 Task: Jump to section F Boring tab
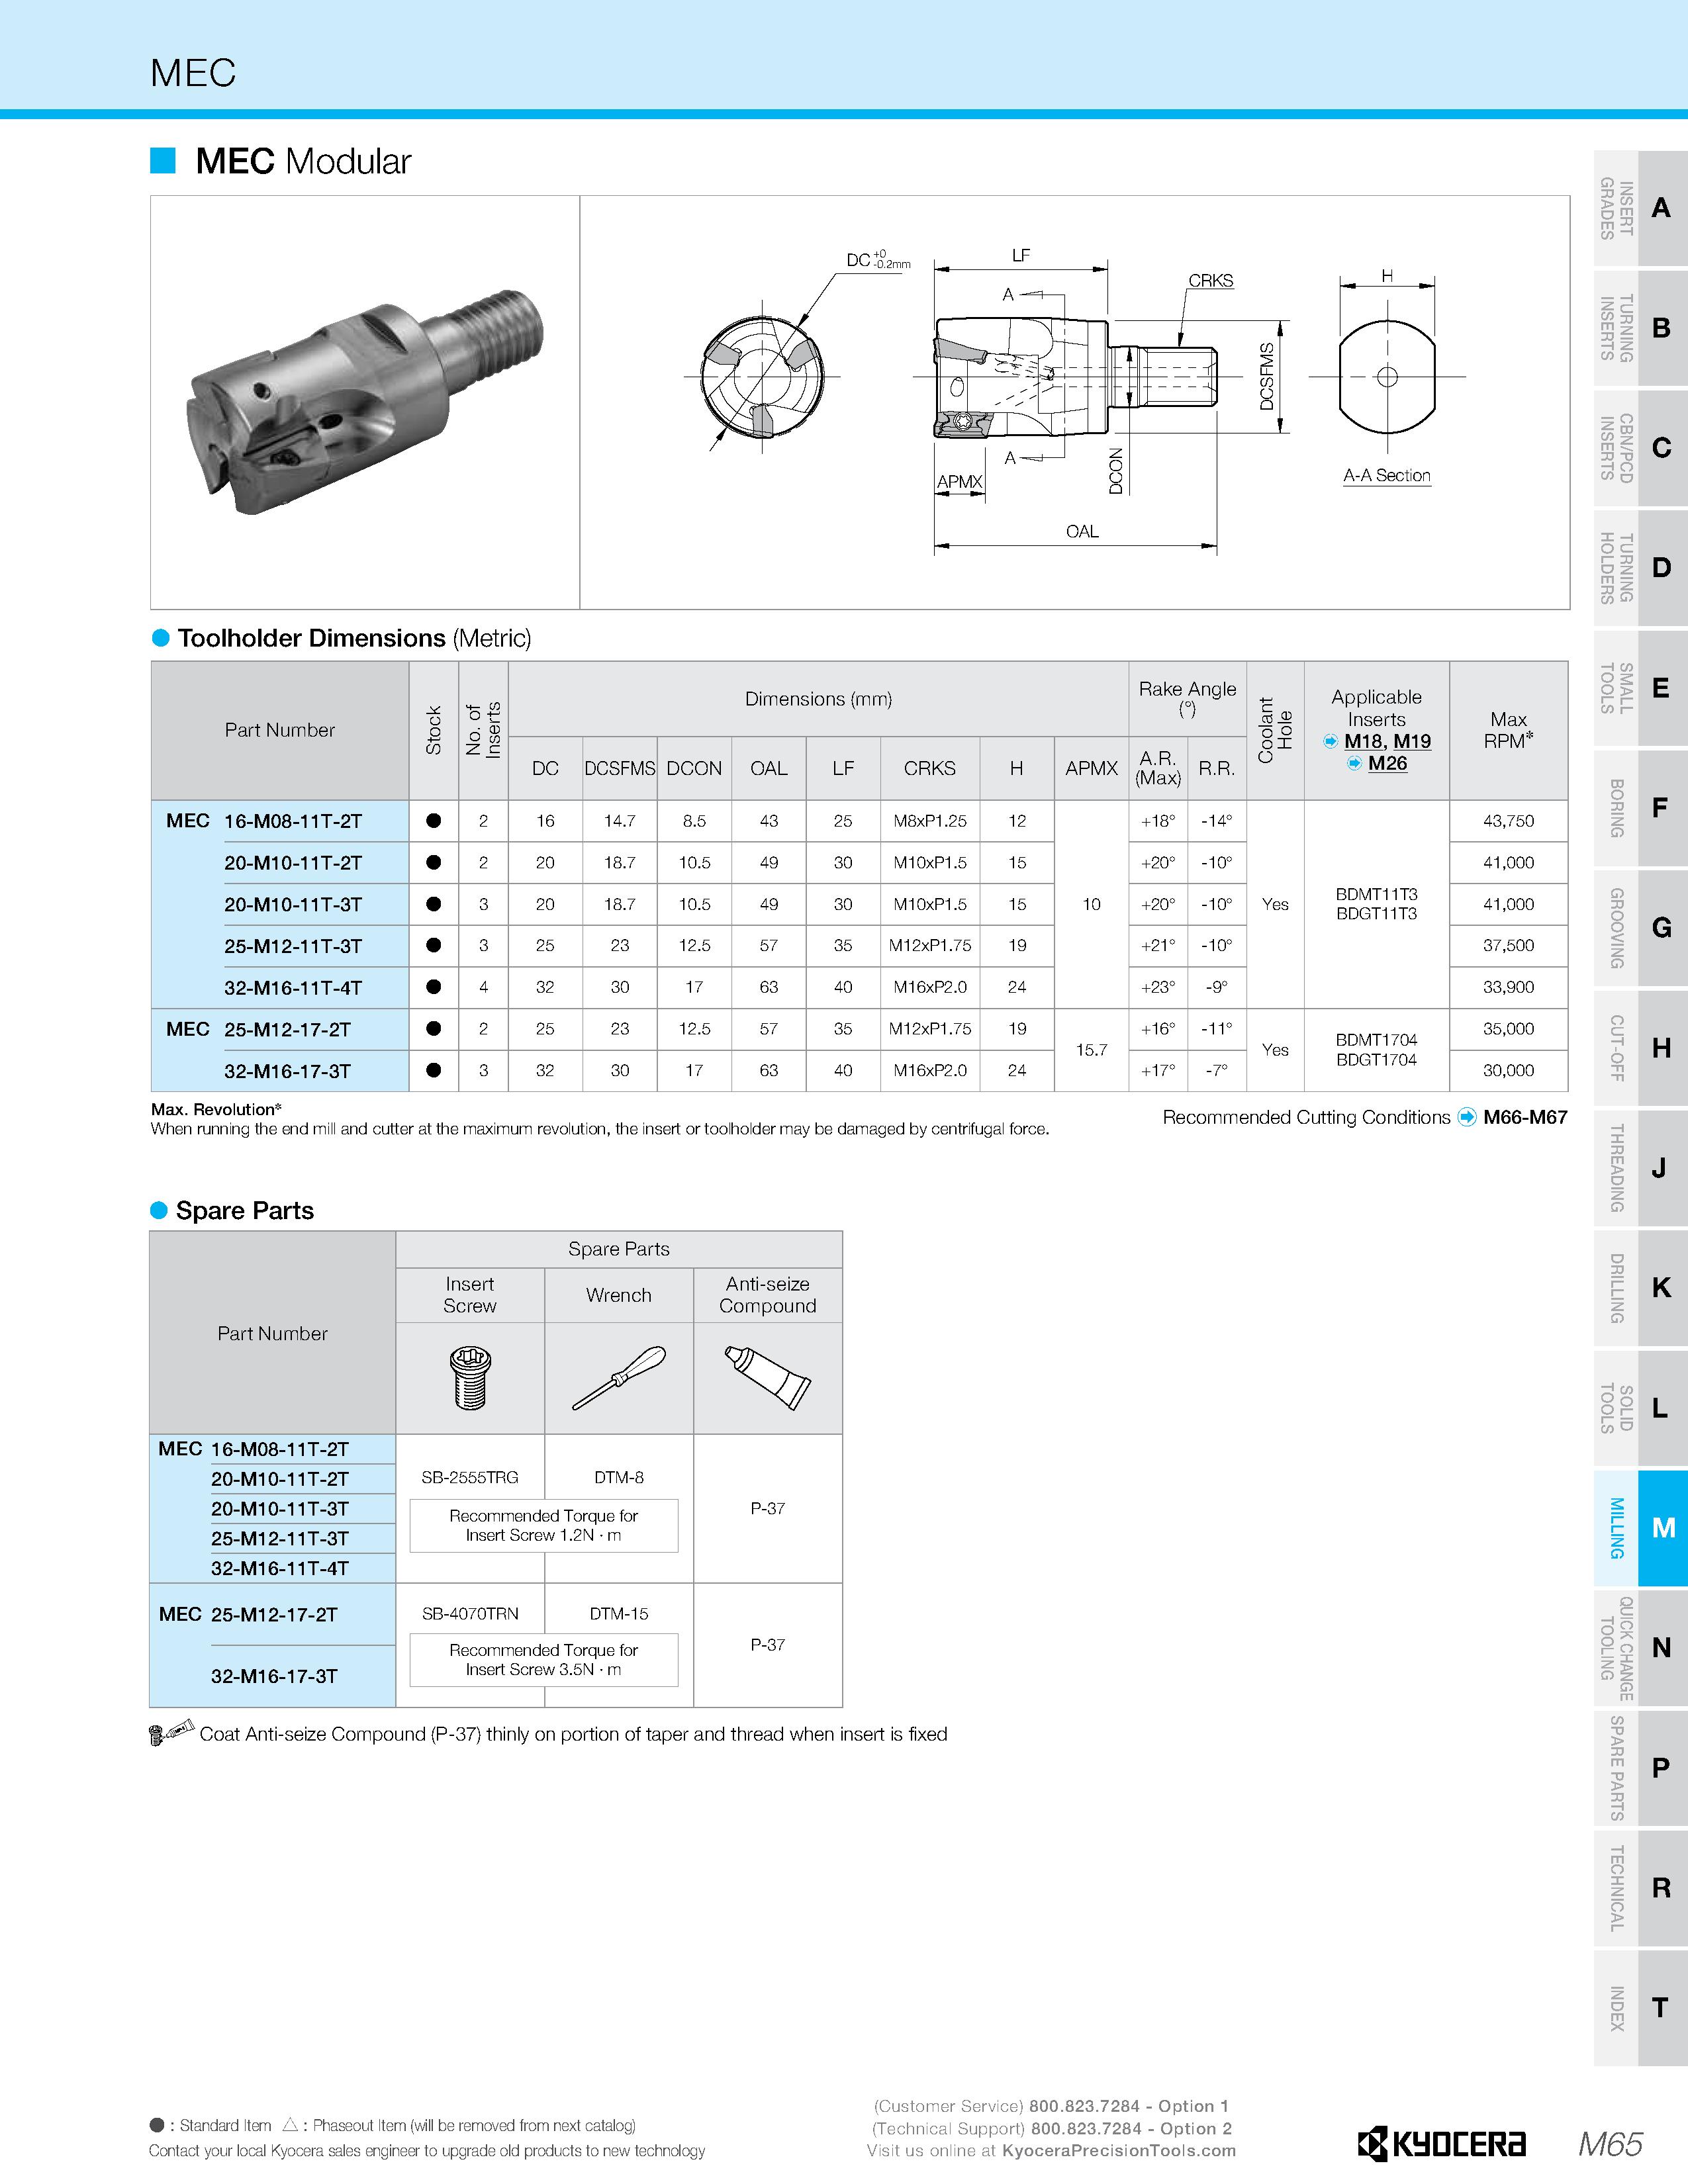[1641, 808]
